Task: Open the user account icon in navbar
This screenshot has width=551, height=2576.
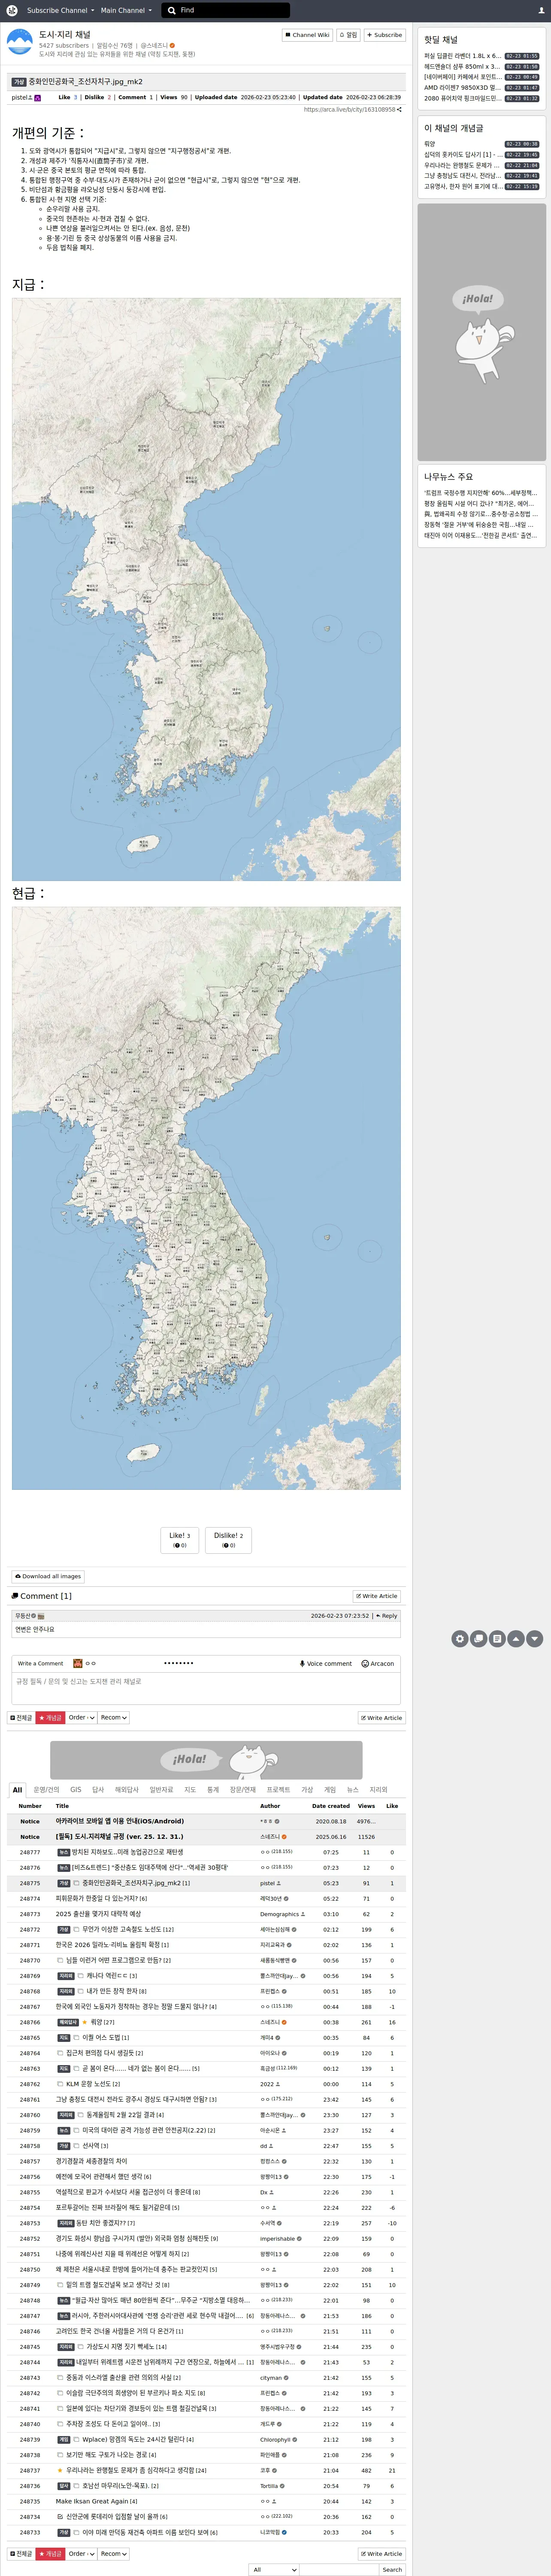Action: point(541,10)
